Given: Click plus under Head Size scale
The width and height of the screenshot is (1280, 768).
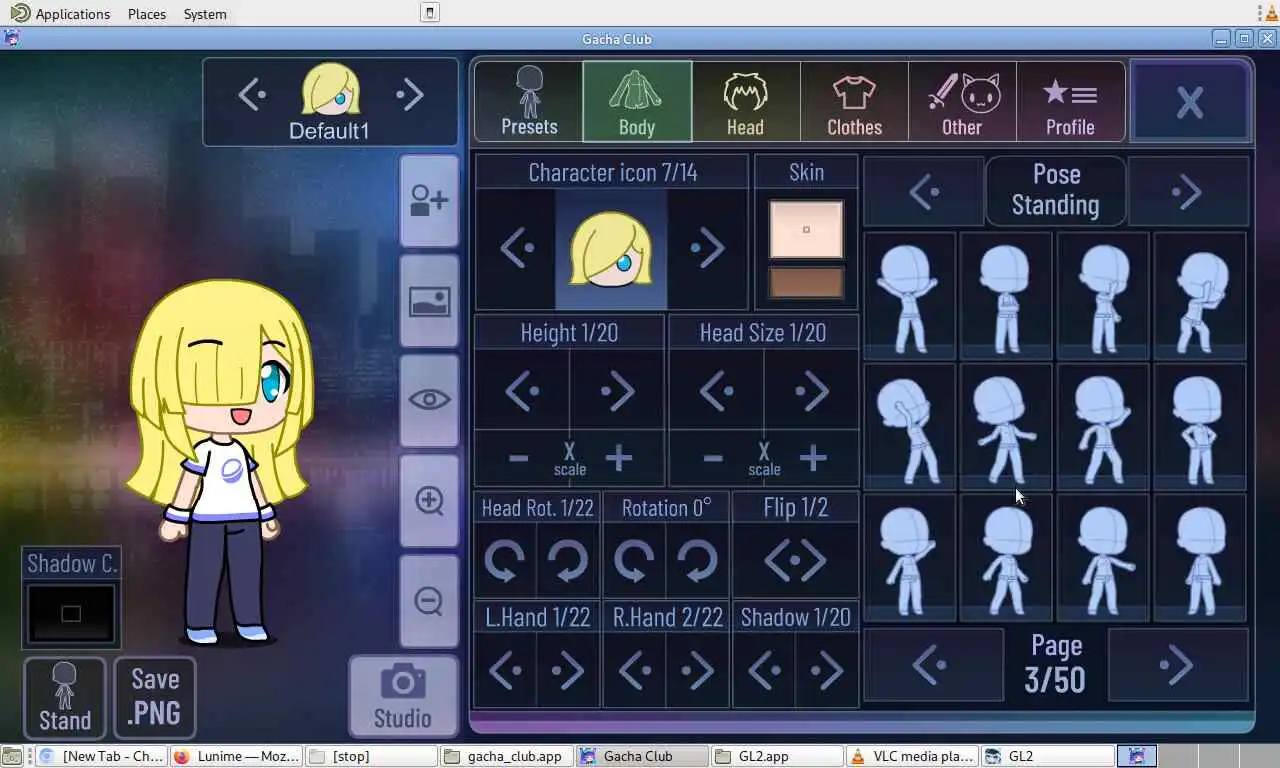Looking at the screenshot, I should pos(813,459).
